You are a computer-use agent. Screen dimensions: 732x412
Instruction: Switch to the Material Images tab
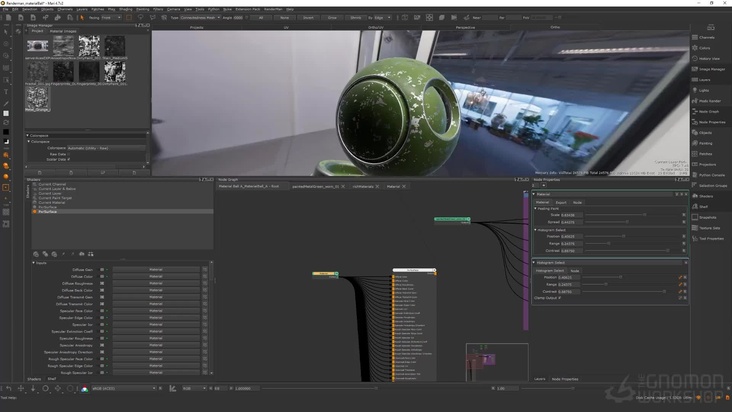63,31
